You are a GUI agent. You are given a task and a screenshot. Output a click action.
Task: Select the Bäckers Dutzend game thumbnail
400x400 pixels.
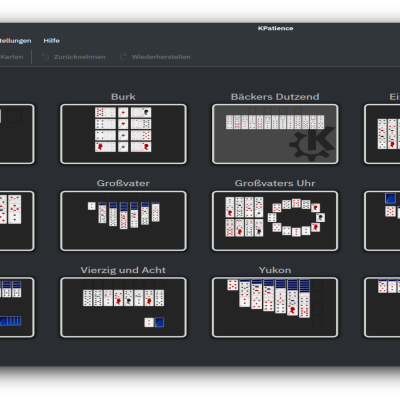[275, 134]
